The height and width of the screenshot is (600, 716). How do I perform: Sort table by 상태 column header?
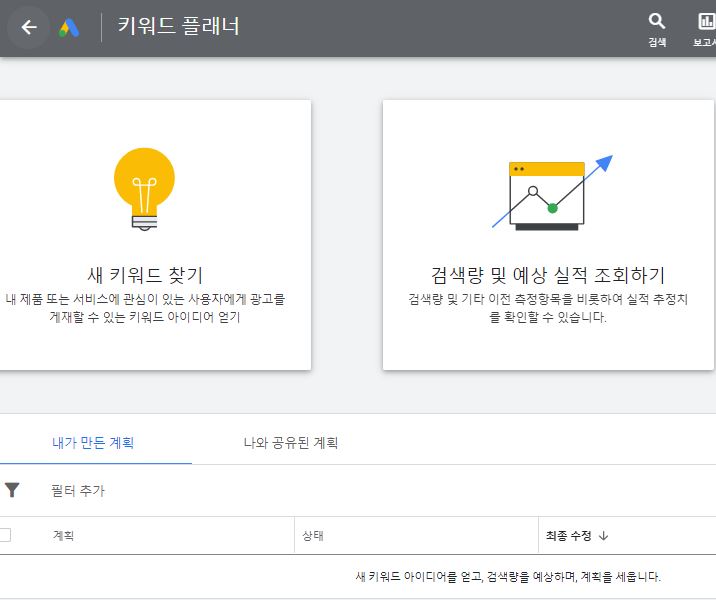[x=313, y=535]
